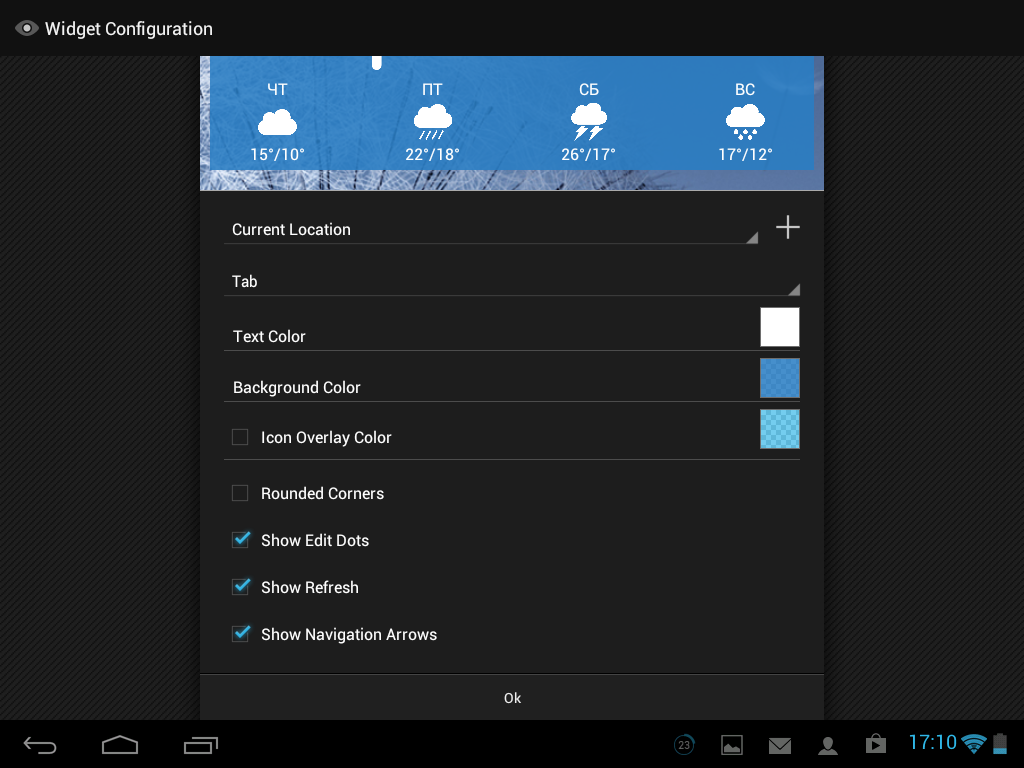This screenshot has width=1024, height=768.
Task: Open the Play Store bag notification
Action: (876, 744)
